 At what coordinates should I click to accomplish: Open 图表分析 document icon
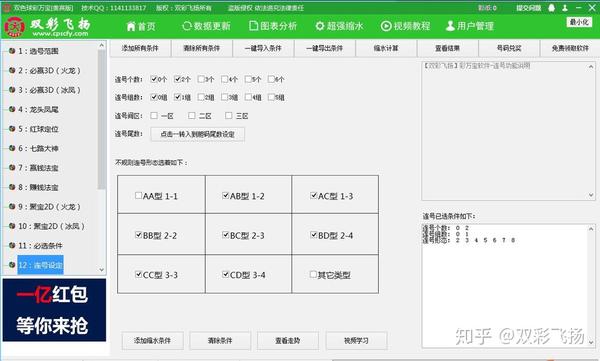(253, 26)
